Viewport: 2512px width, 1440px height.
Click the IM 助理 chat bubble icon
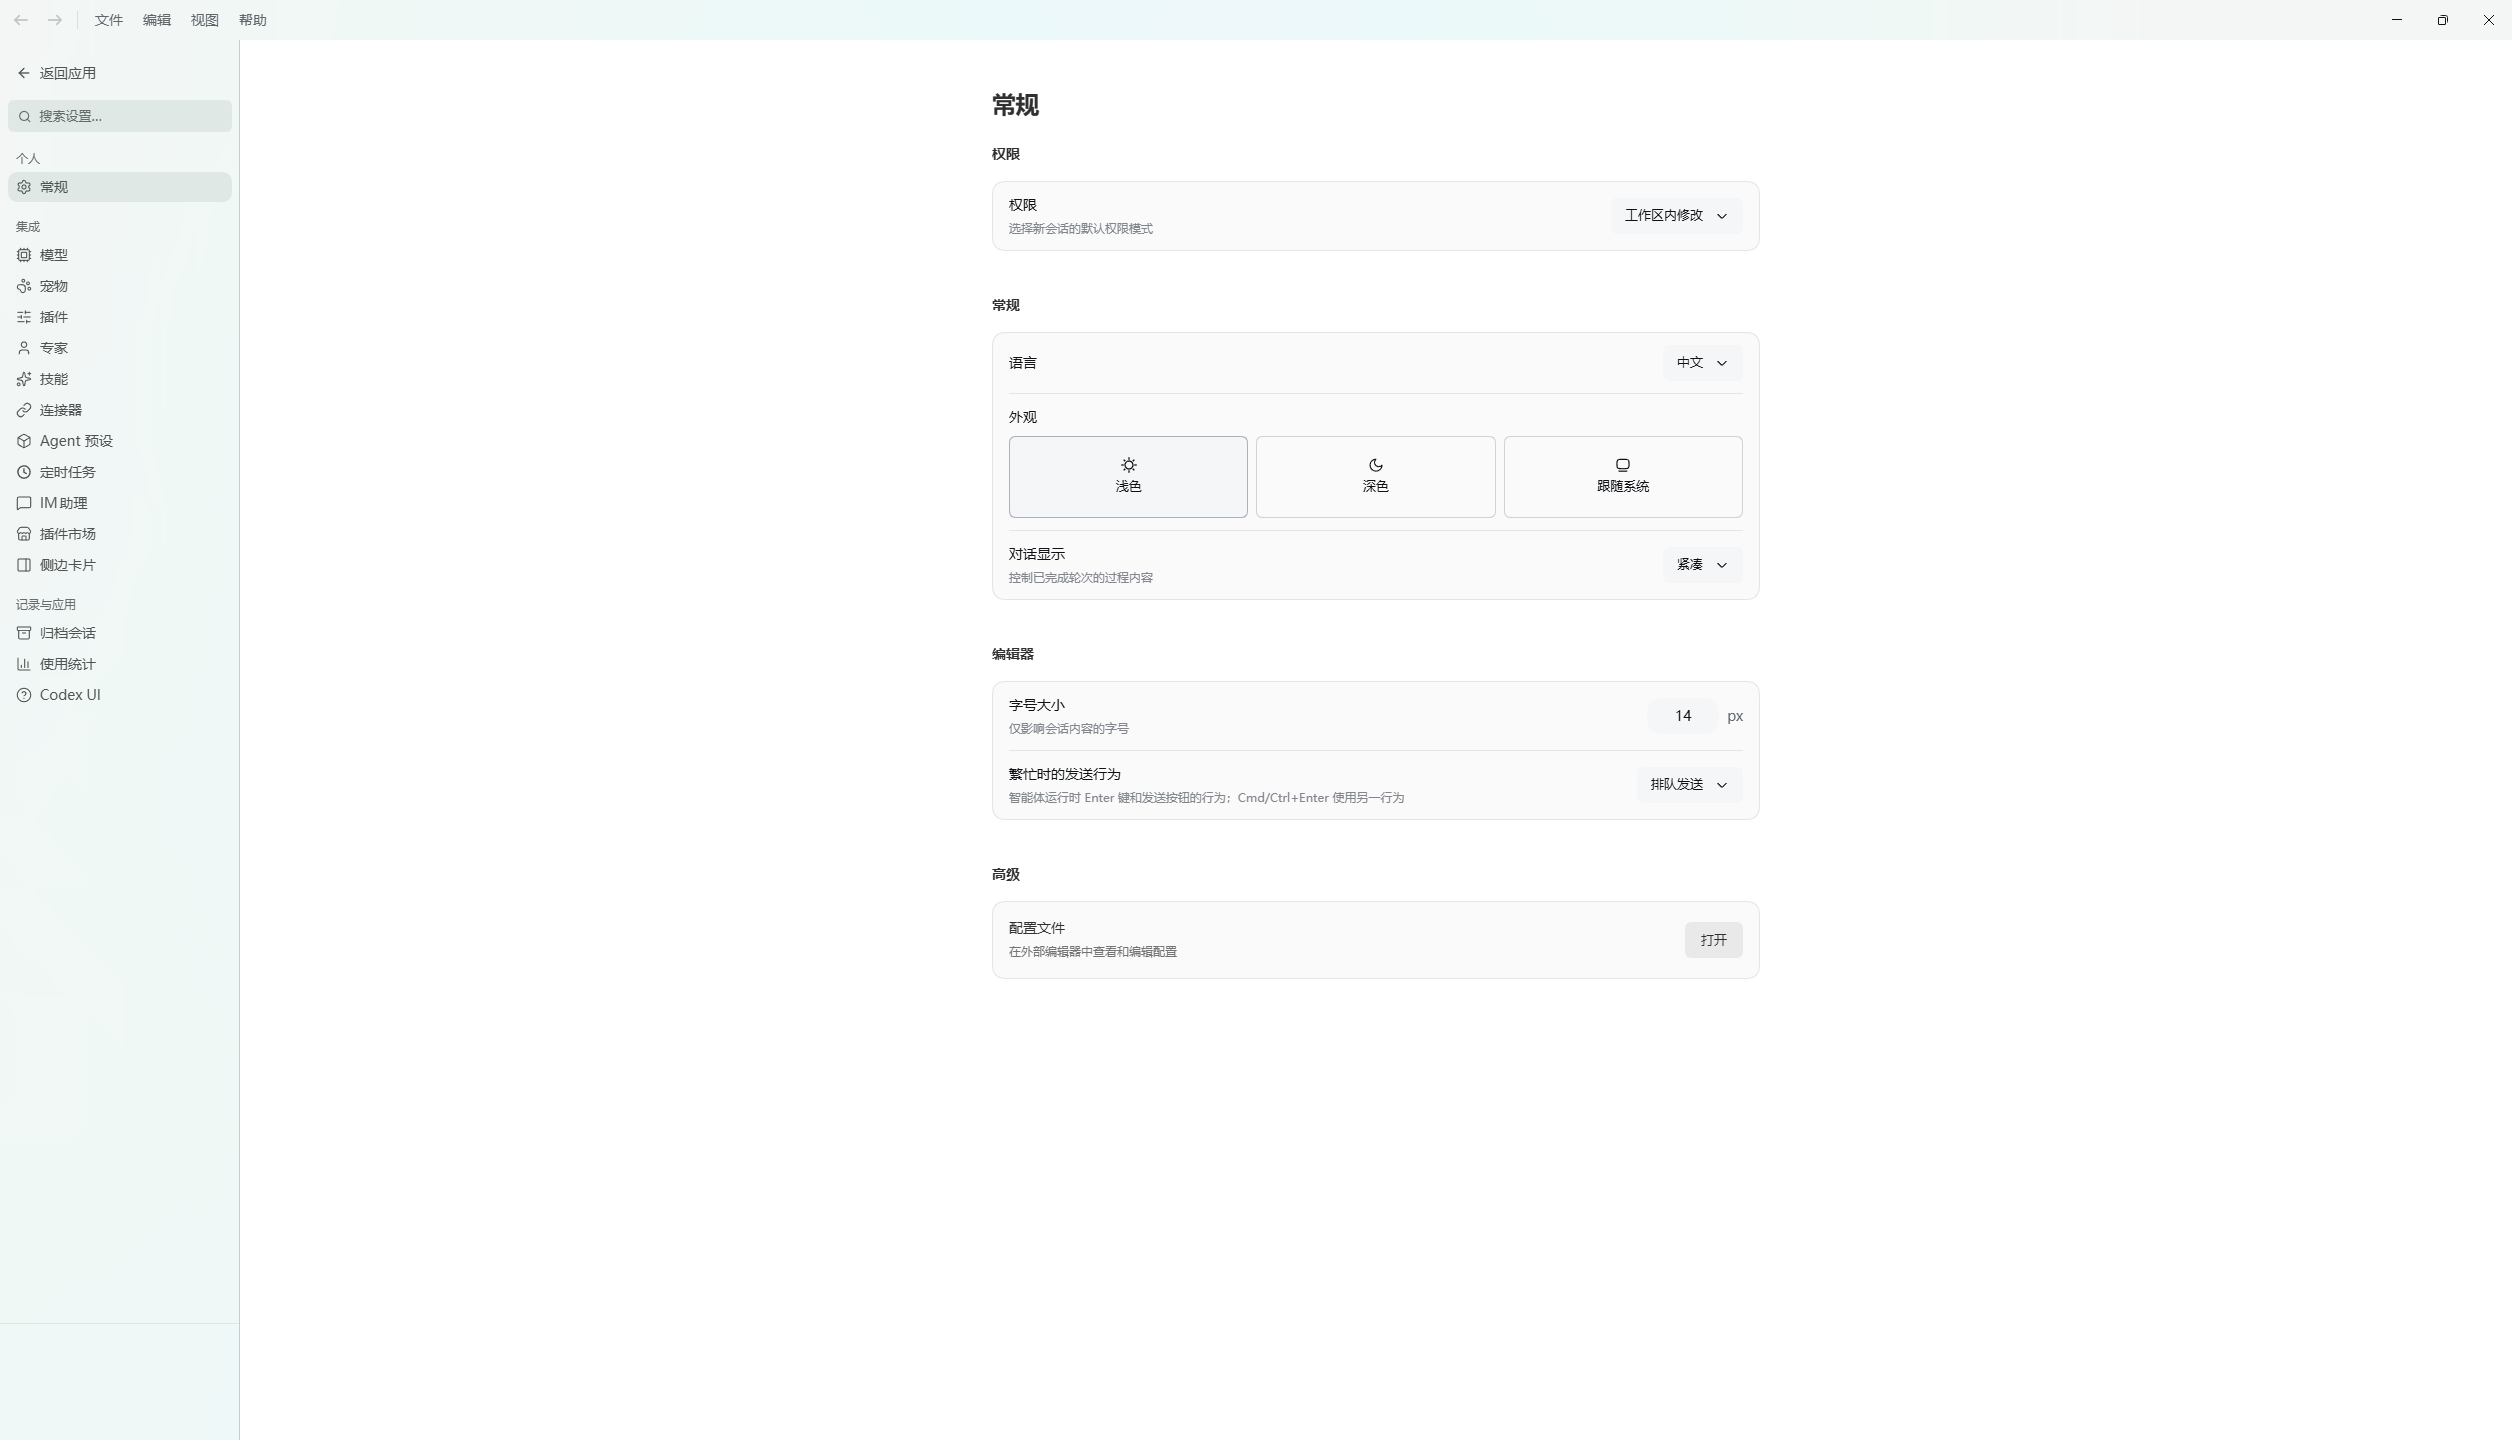point(24,503)
